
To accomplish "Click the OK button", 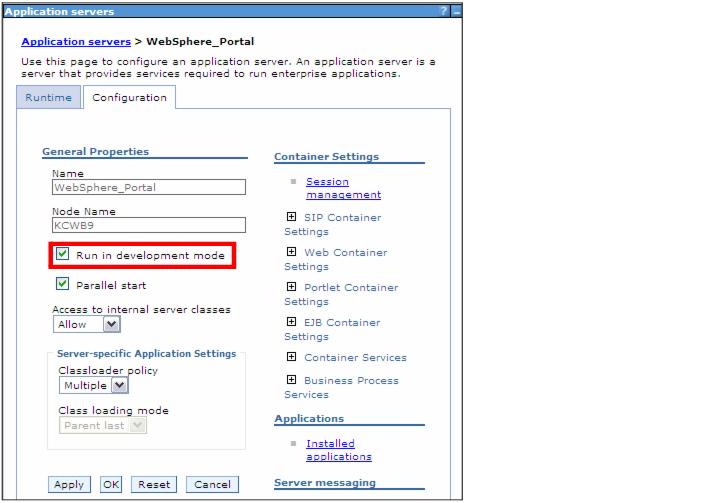I will pyautogui.click(x=111, y=484).
